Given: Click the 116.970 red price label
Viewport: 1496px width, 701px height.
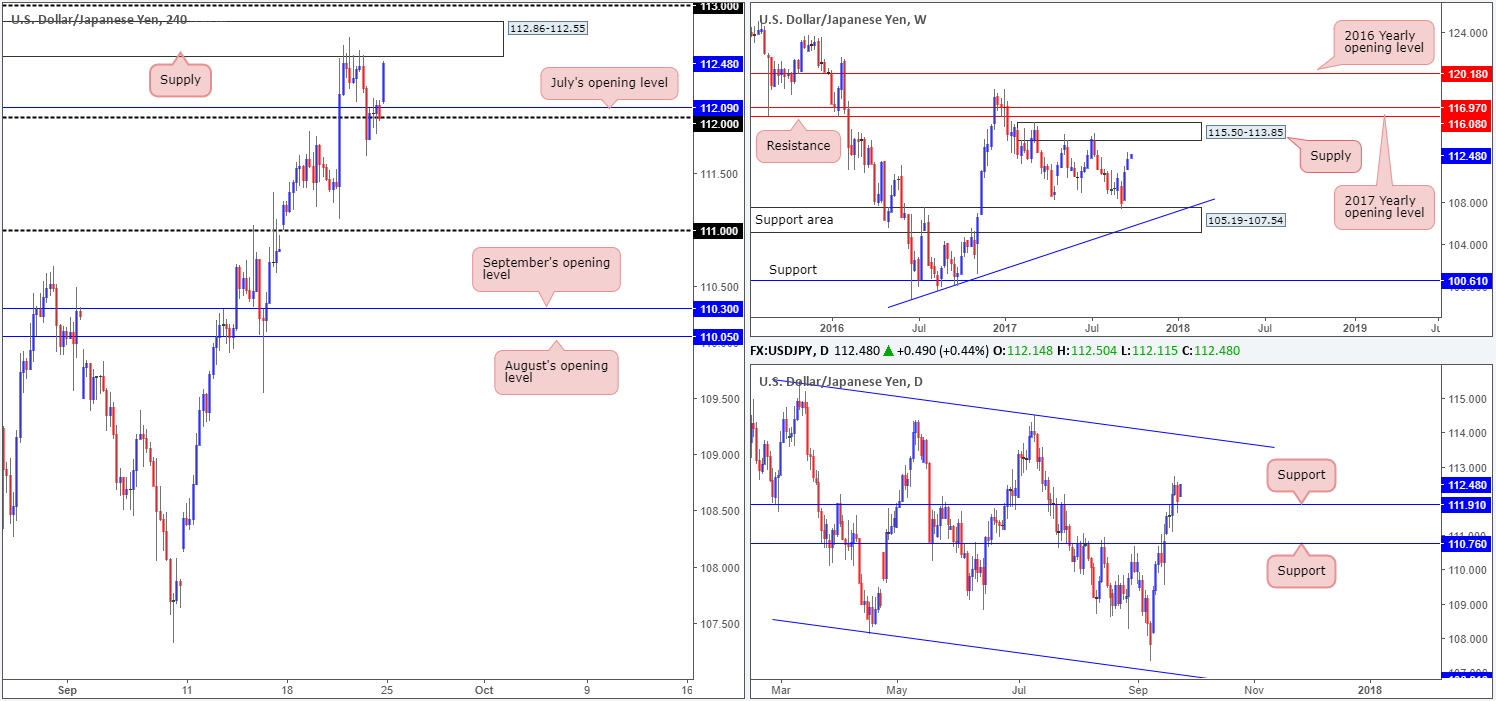Looking at the screenshot, I should click(1466, 106).
